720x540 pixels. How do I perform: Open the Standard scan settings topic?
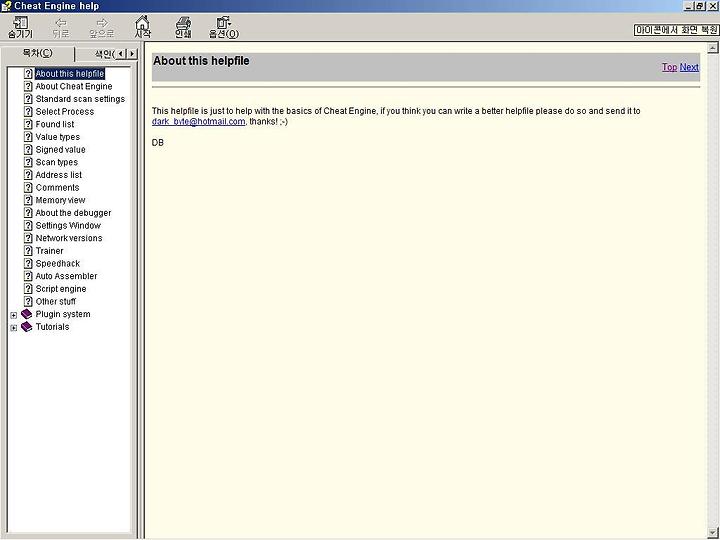coord(80,99)
